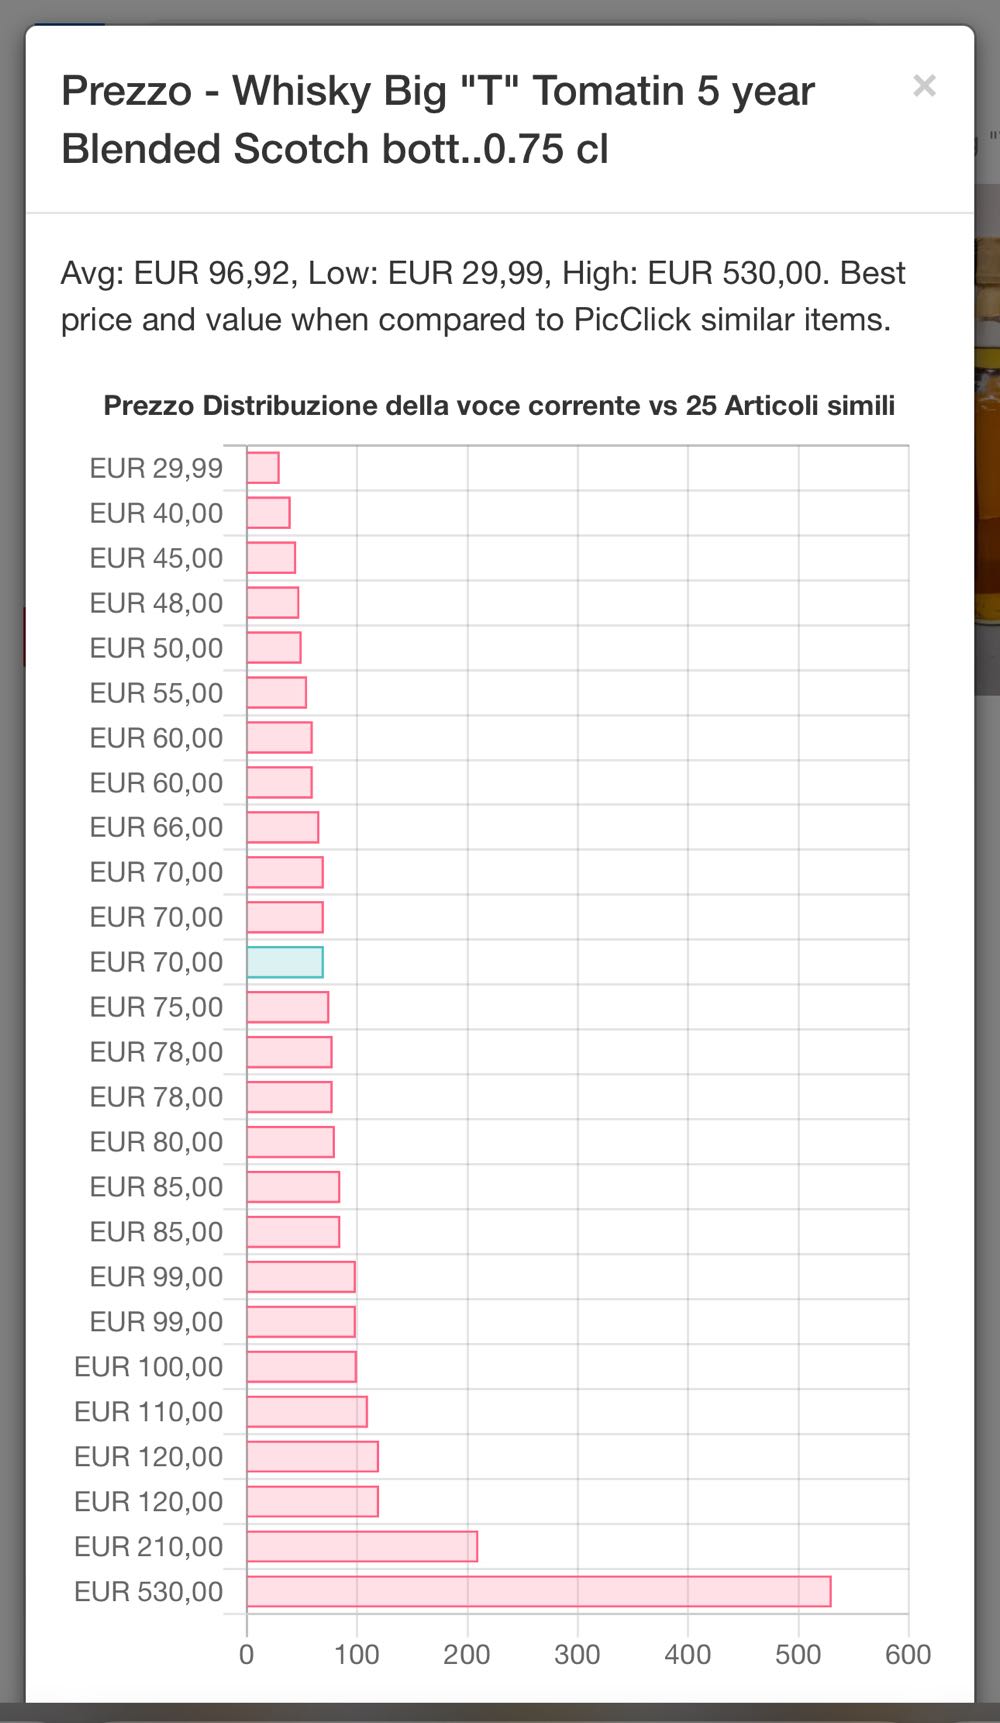This screenshot has height=1723, width=1000.
Task: Click the EUR 75,00 bar
Action: (288, 1007)
